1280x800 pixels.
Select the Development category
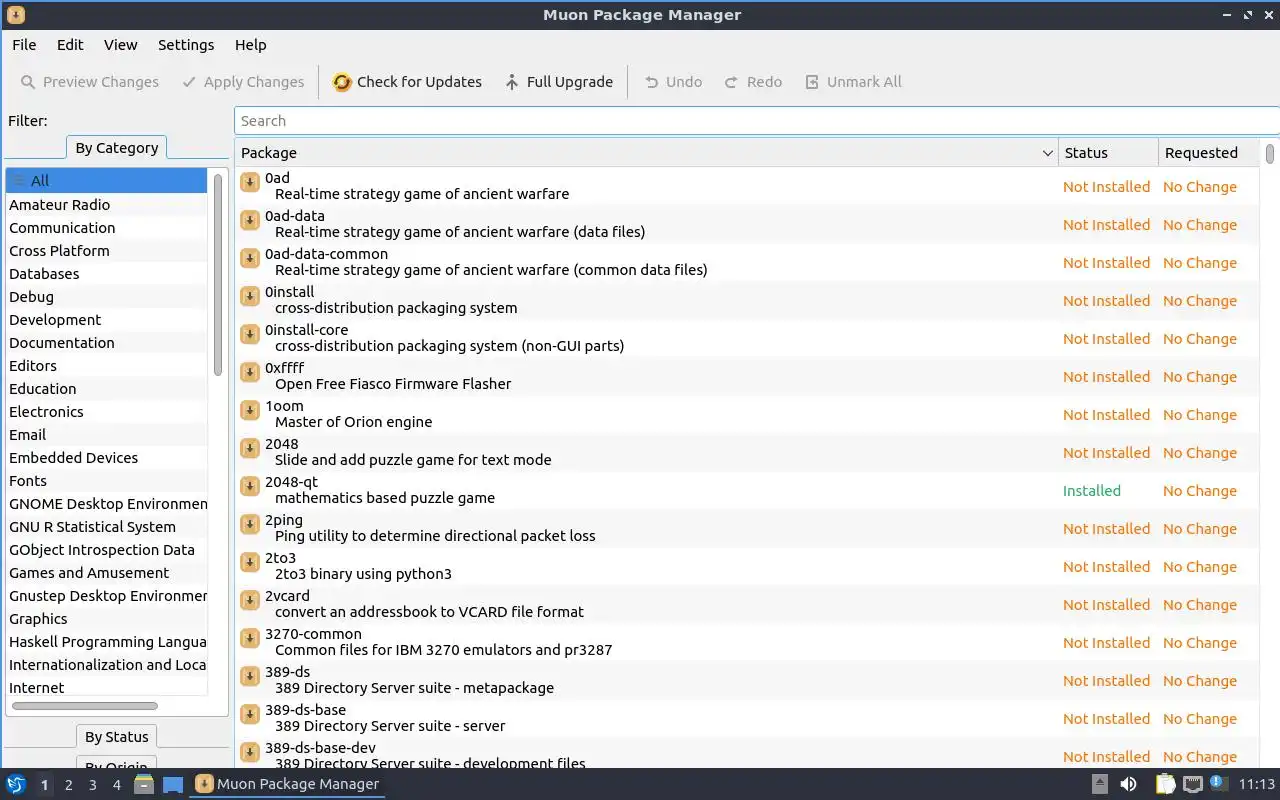pyautogui.click(x=106, y=320)
